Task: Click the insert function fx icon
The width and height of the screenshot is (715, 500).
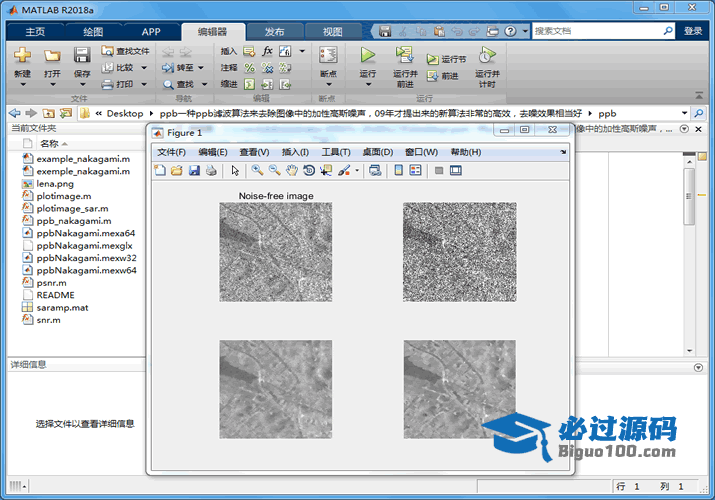Action: pyautogui.click(x=267, y=51)
